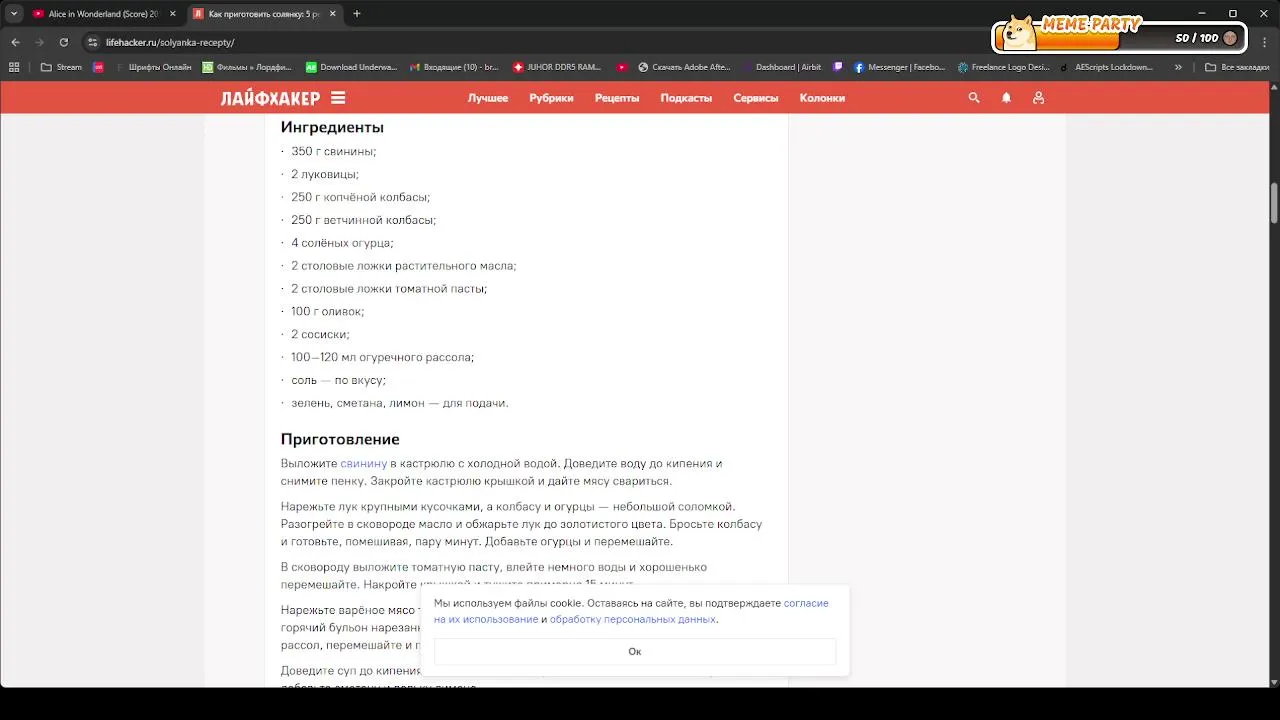The height and width of the screenshot is (720, 1280).
Task: Click the user profile icon in header
Action: pyautogui.click(x=1038, y=98)
